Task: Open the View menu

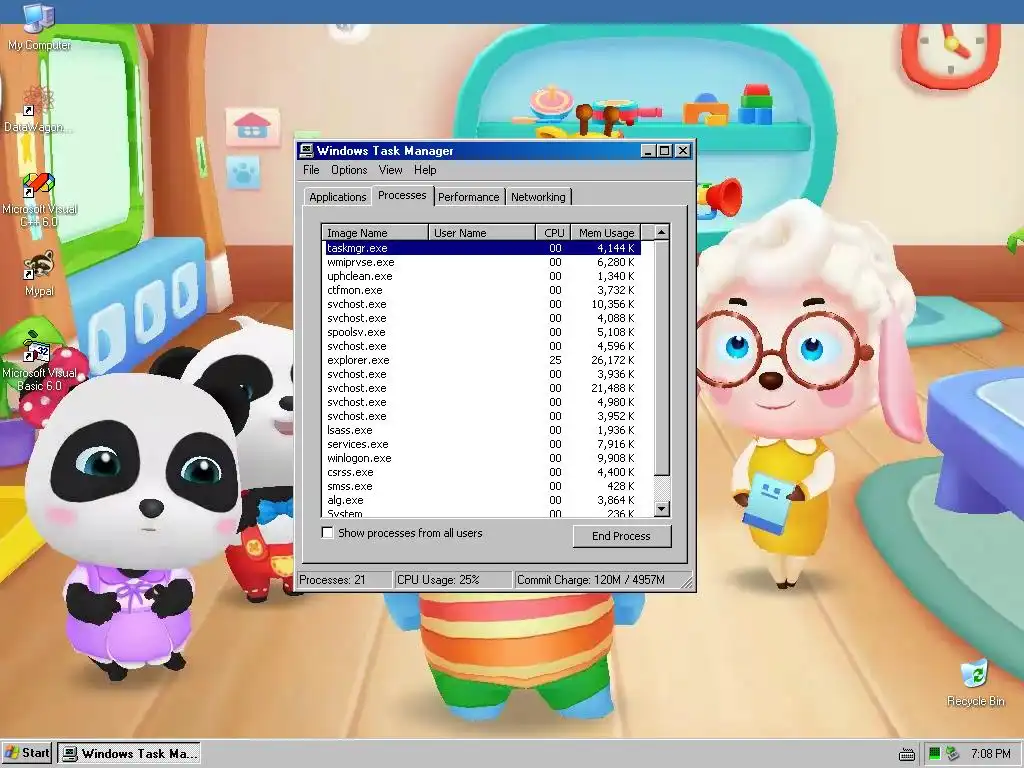Action: 390,170
